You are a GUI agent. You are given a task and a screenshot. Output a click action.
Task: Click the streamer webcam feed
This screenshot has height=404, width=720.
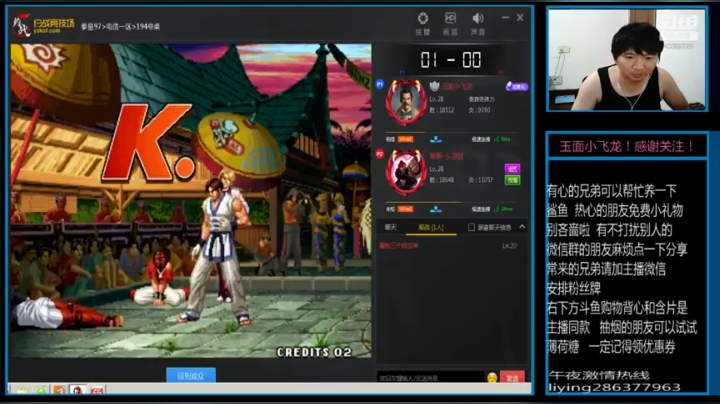point(627,60)
